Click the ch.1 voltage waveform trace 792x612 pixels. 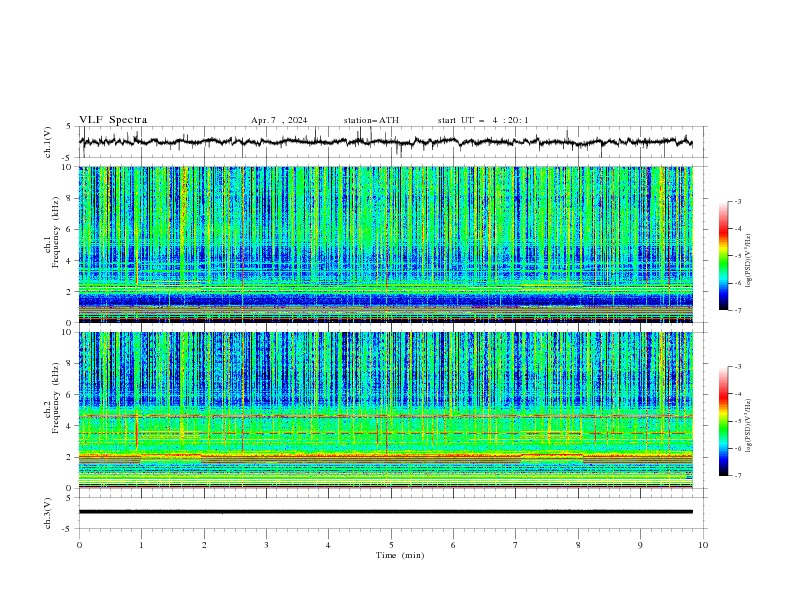click(386, 142)
